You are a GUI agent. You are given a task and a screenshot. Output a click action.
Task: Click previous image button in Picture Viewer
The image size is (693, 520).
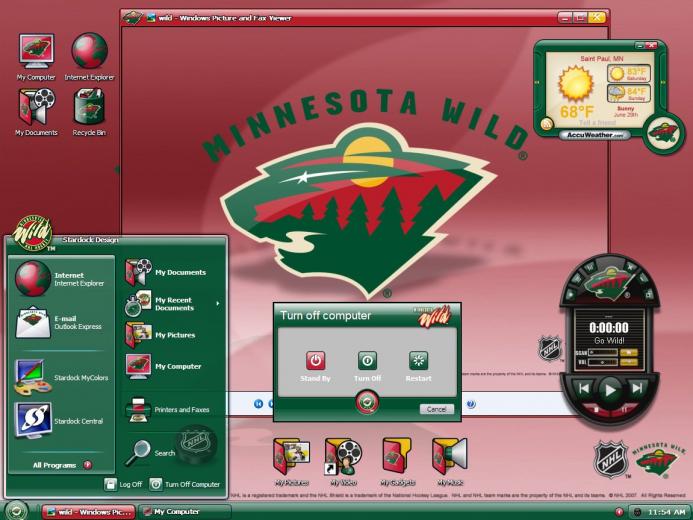pyautogui.click(x=259, y=403)
